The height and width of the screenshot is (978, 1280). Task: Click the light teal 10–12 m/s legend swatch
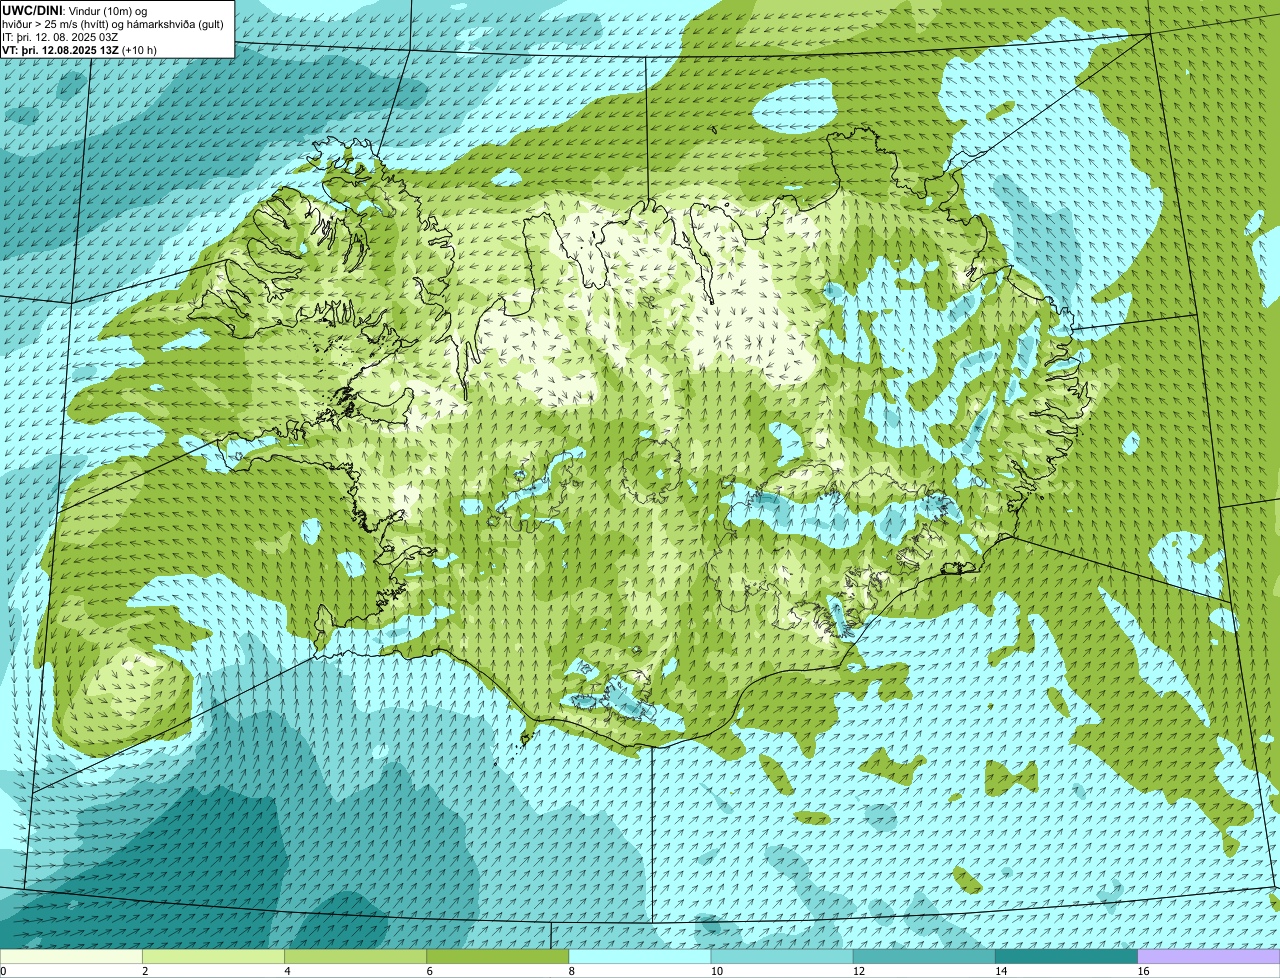(x=781, y=957)
